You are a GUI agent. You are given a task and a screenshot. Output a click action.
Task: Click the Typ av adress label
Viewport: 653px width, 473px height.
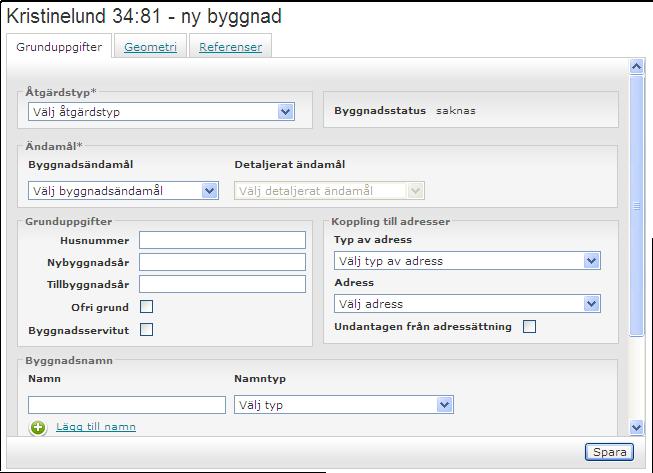tap(373, 240)
